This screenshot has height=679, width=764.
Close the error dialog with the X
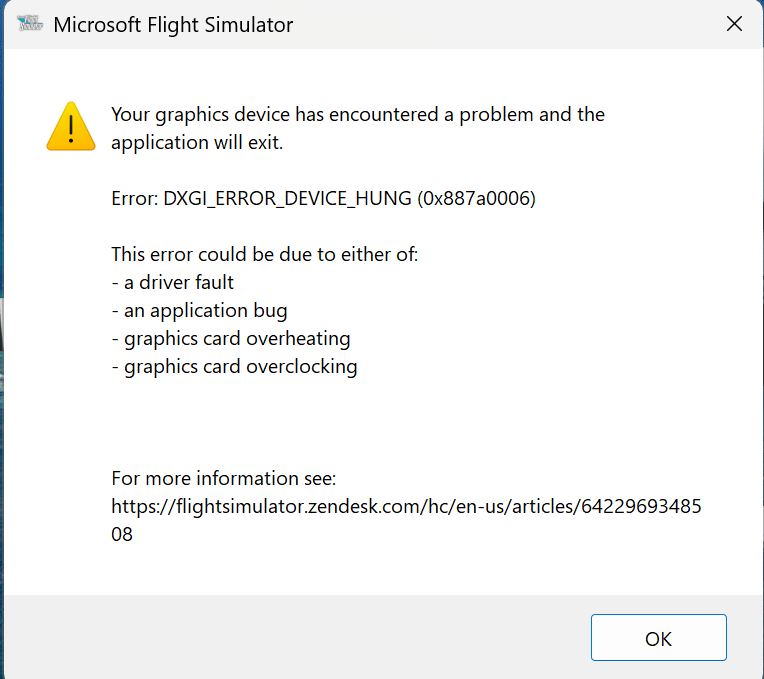pyautogui.click(x=734, y=24)
